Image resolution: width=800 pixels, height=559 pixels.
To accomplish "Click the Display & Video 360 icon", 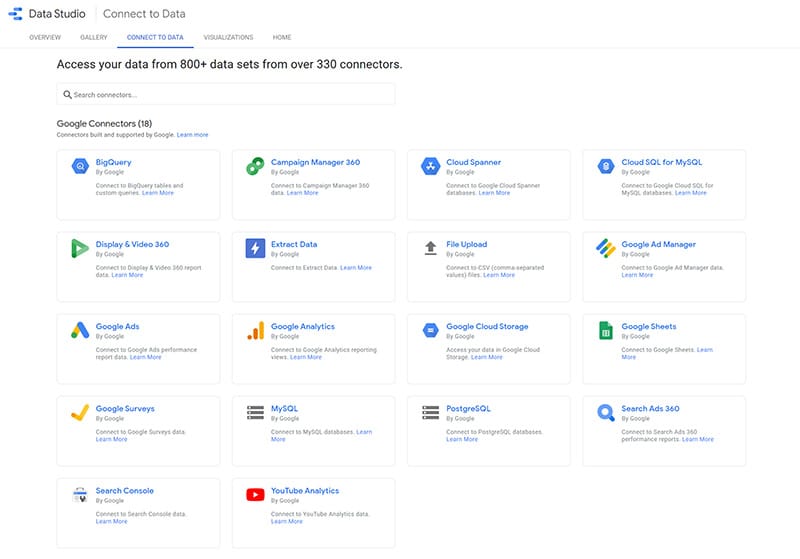I will 80,248.
